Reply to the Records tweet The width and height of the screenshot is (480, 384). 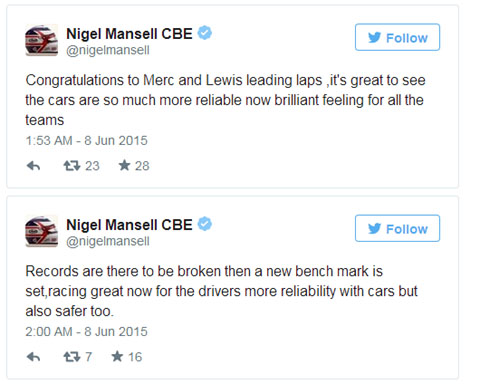coord(33,357)
